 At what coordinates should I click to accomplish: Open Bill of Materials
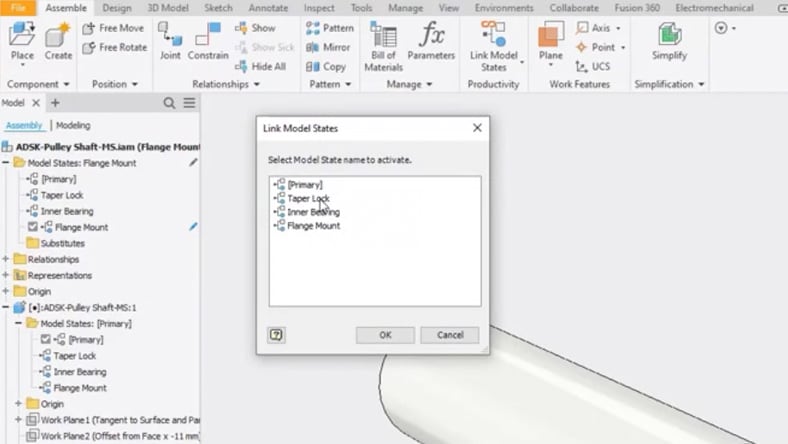[x=383, y=46]
